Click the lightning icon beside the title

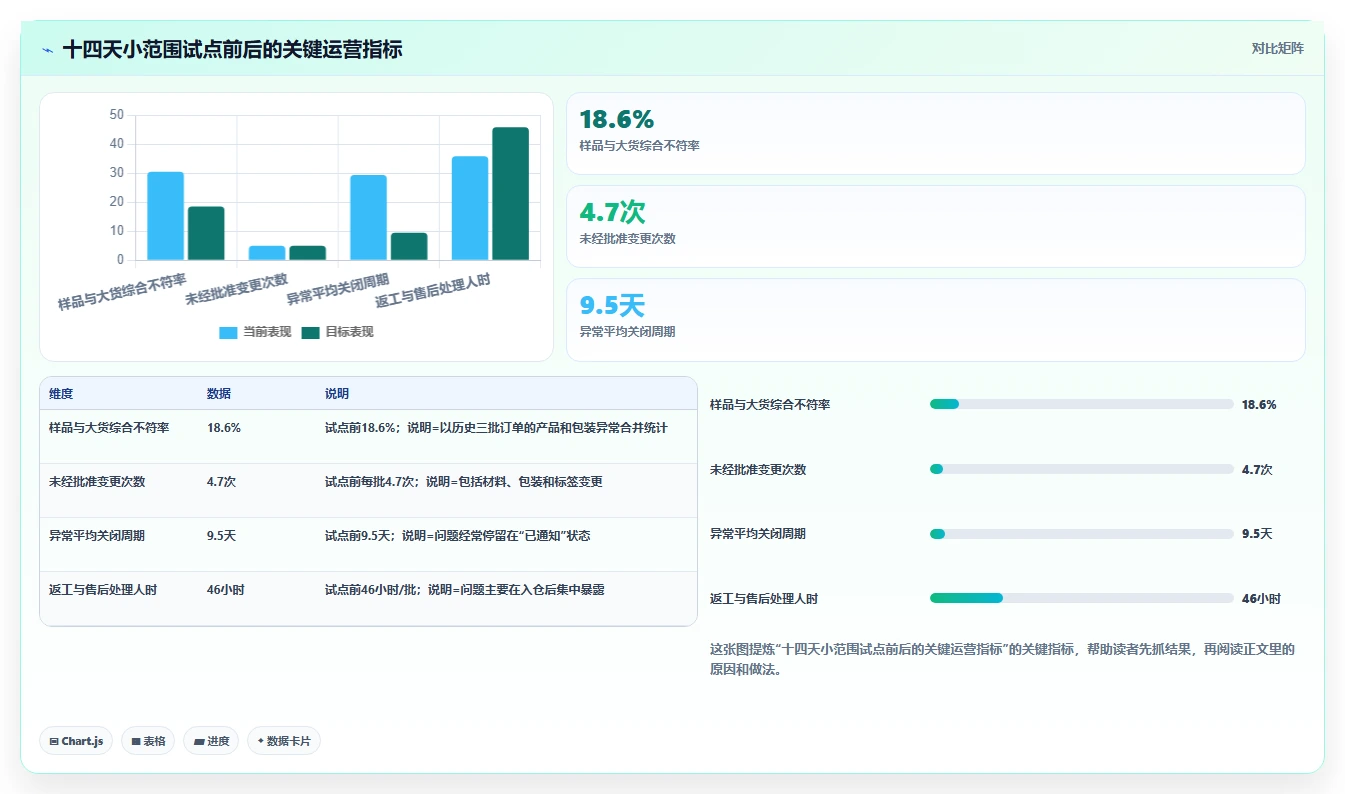click(47, 49)
